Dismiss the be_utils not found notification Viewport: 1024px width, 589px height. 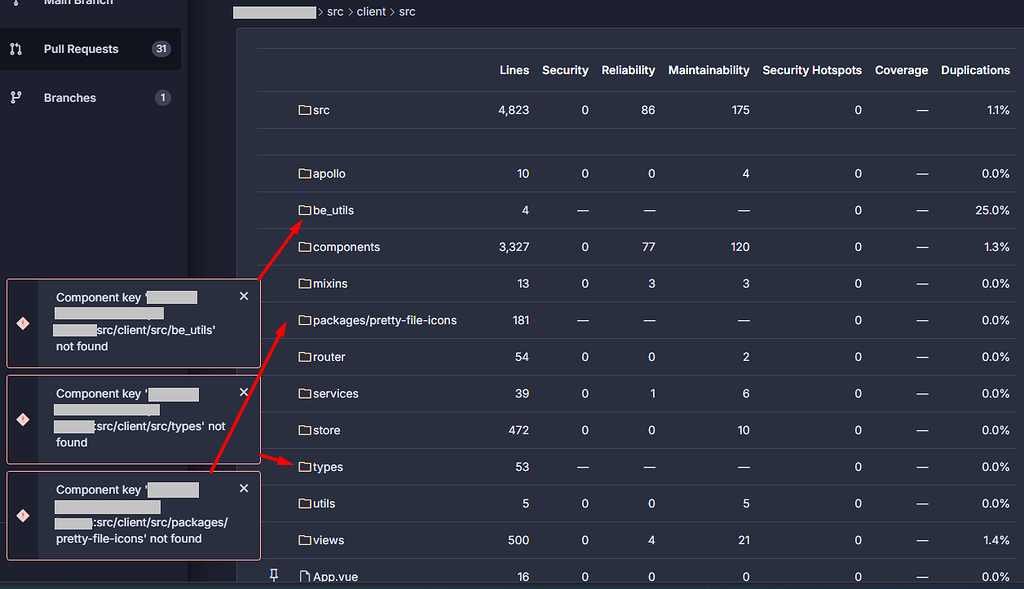click(x=243, y=296)
